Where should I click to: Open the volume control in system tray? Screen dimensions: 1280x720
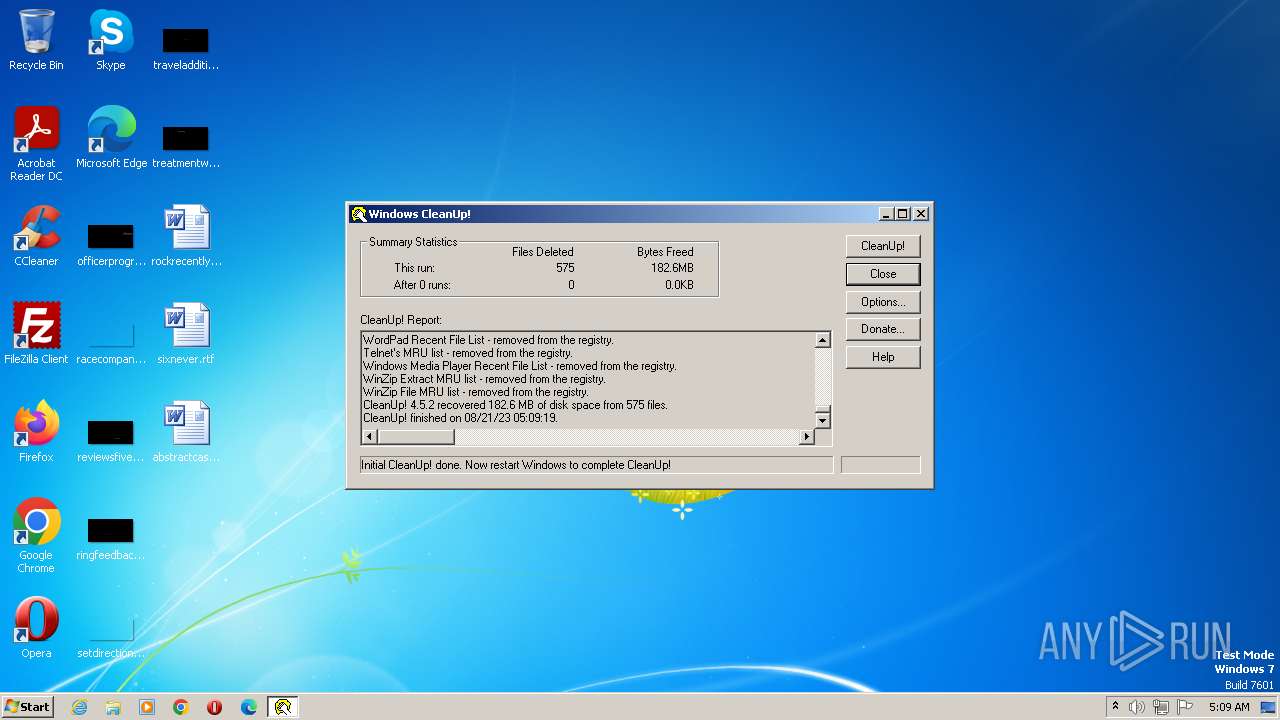pyautogui.click(x=1137, y=707)
